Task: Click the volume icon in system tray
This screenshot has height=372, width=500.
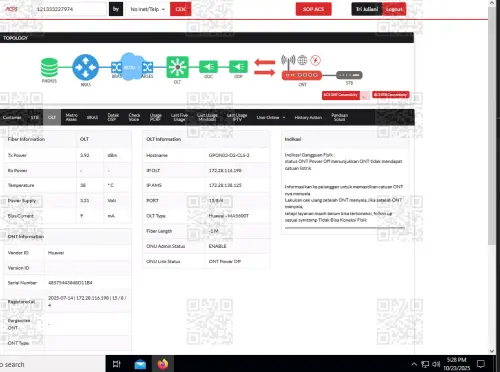Action: [x=436, y=364]
